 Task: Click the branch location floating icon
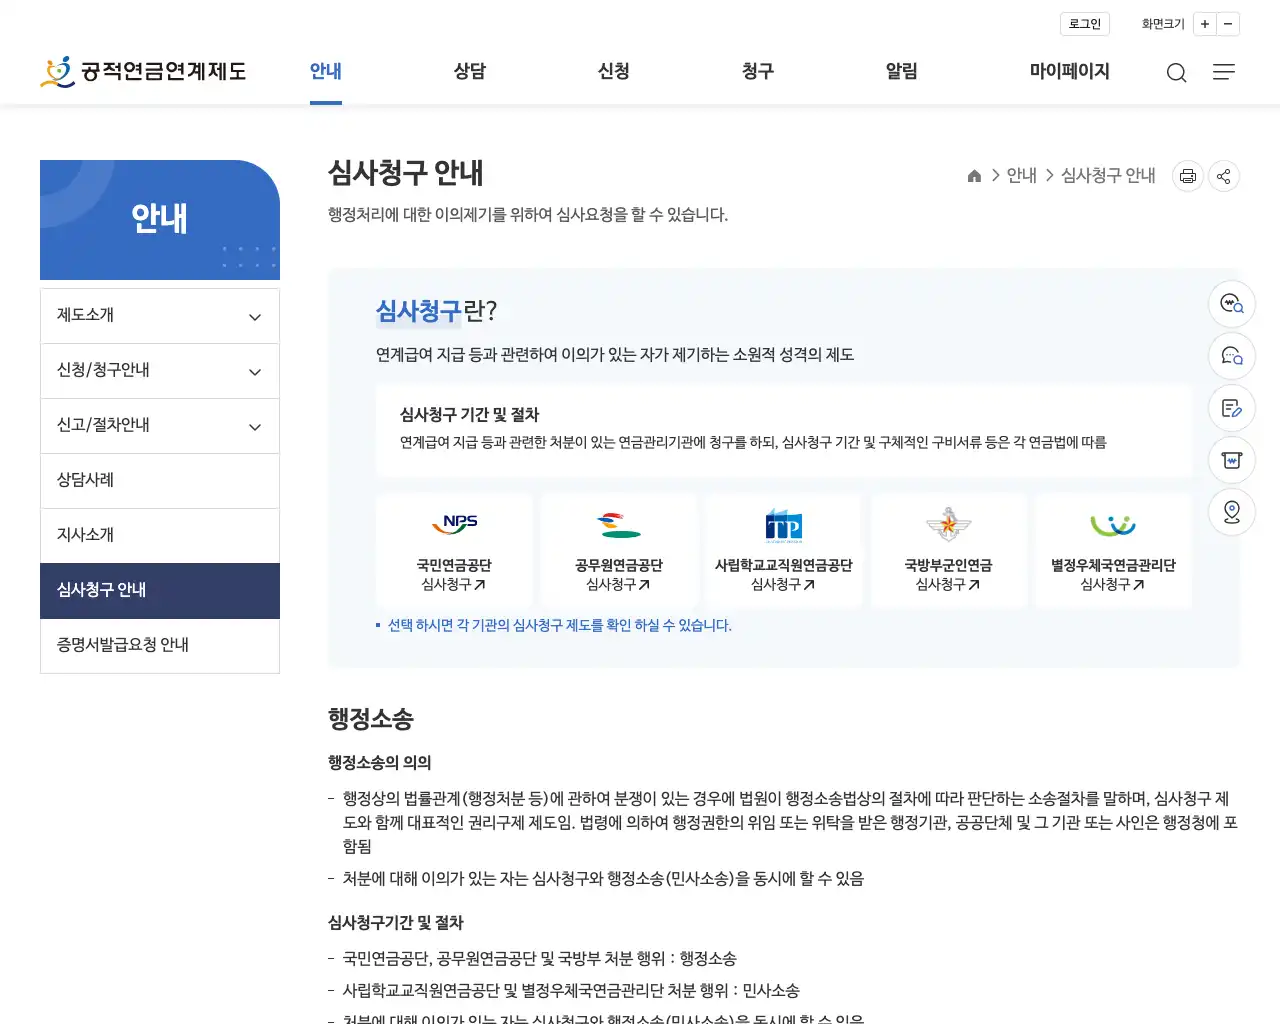[1231, 512]
